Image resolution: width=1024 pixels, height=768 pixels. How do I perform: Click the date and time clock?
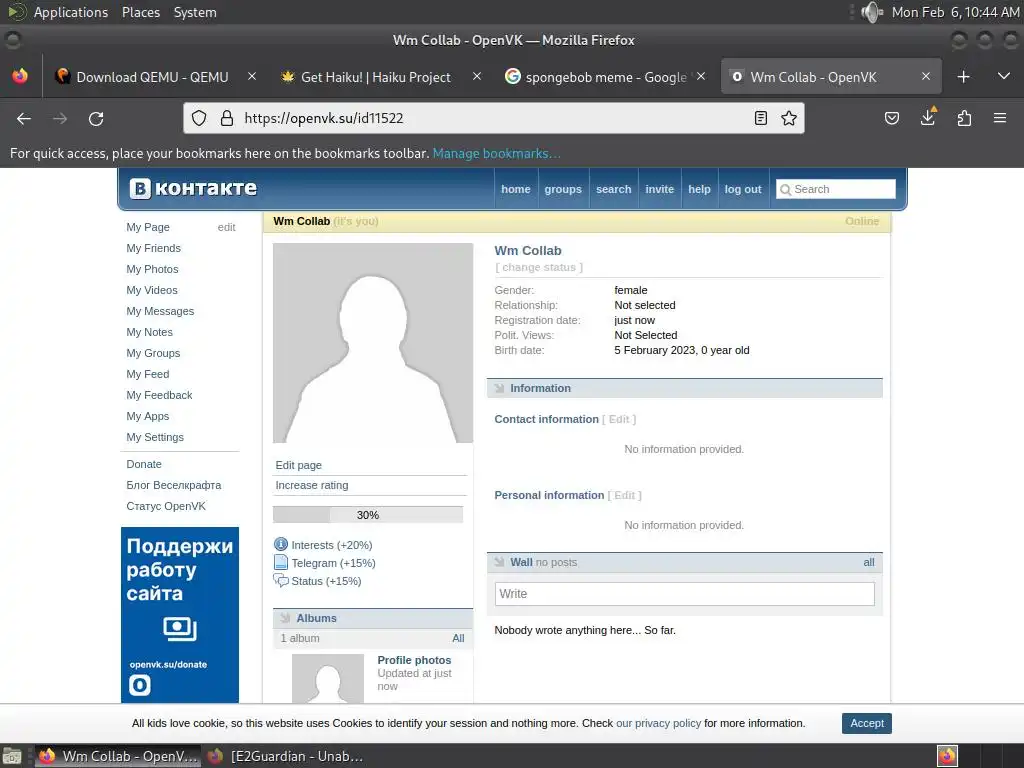[955, 12]
